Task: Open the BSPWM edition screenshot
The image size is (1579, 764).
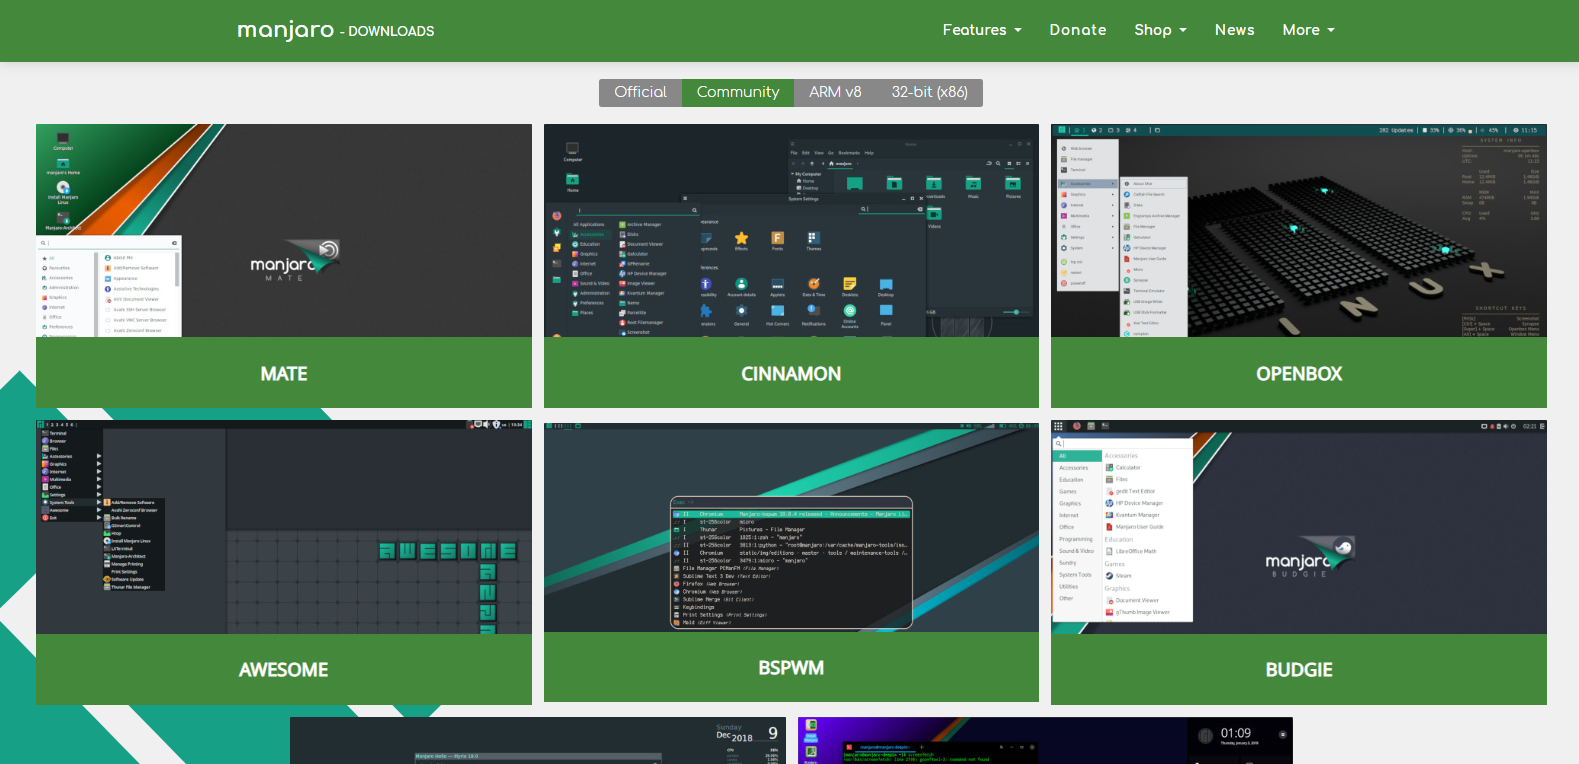Action: [791, 527]
